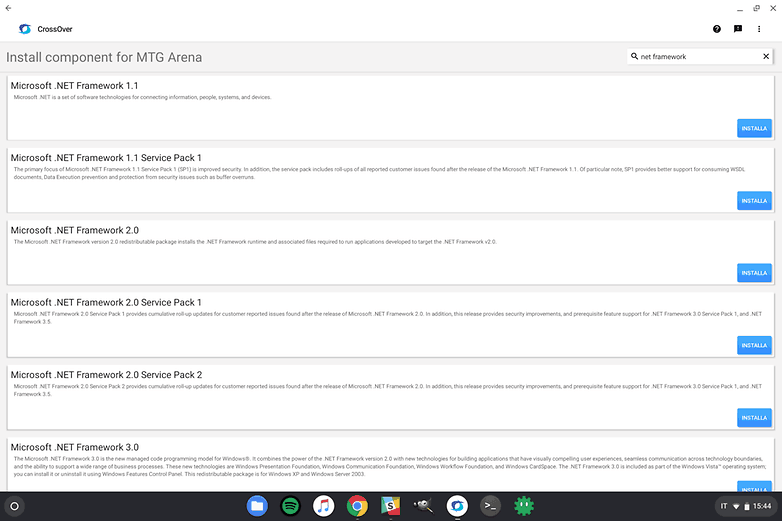The height and width of the screenshot is (521, 782).
Task: Clear the 'net framework' search text
Action: [x=766, y=57]
